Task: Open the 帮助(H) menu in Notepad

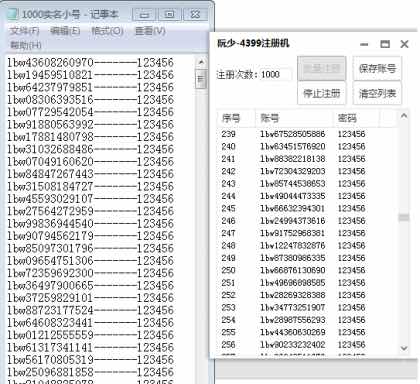Action: [x=26, y=45]
